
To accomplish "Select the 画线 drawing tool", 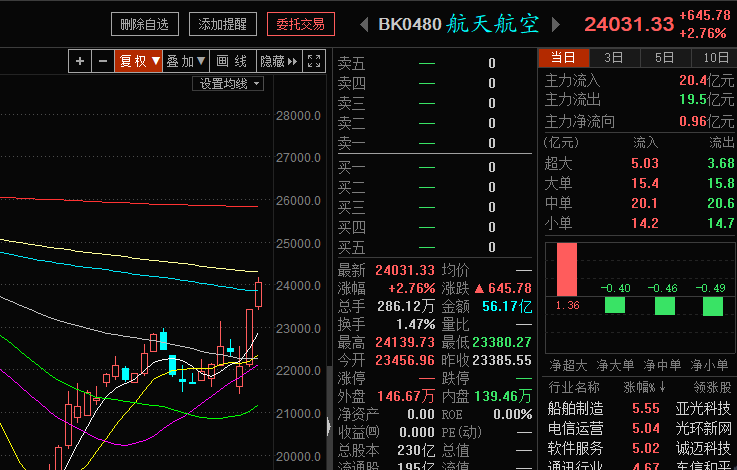I will (233, 61).
